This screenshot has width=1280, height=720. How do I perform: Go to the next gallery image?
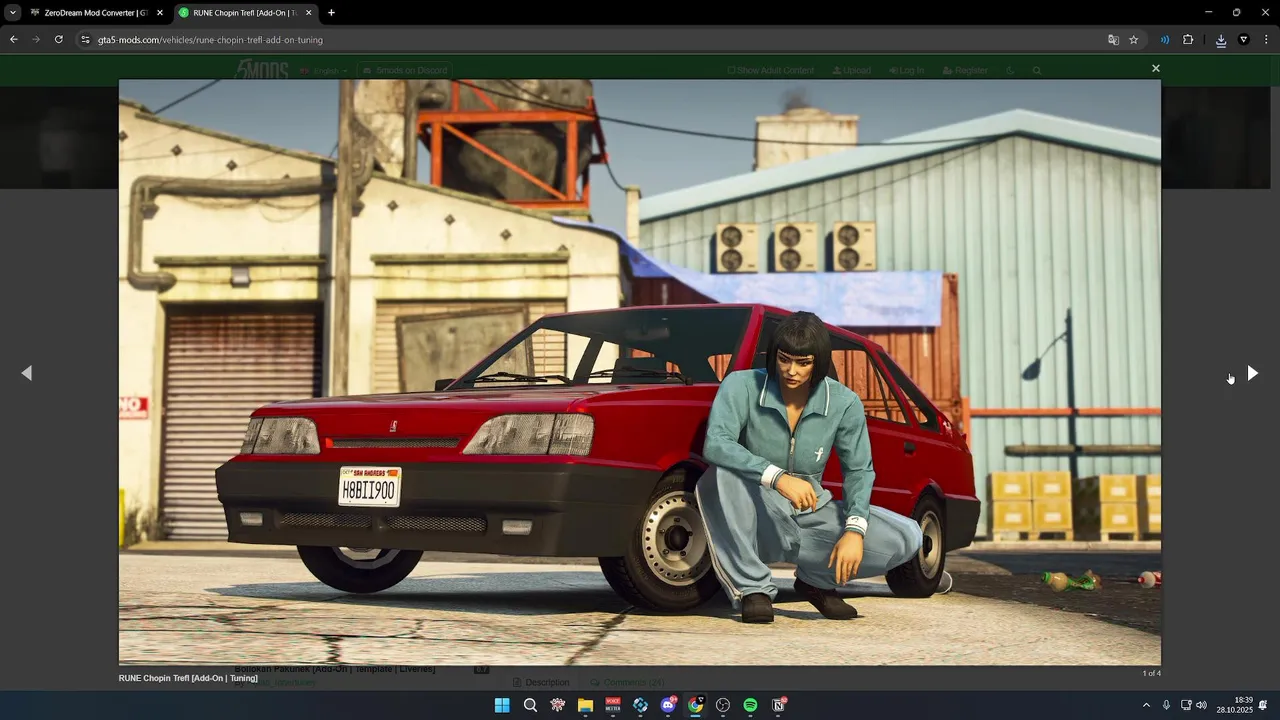pyautogui.click(x=1252, y=373)
